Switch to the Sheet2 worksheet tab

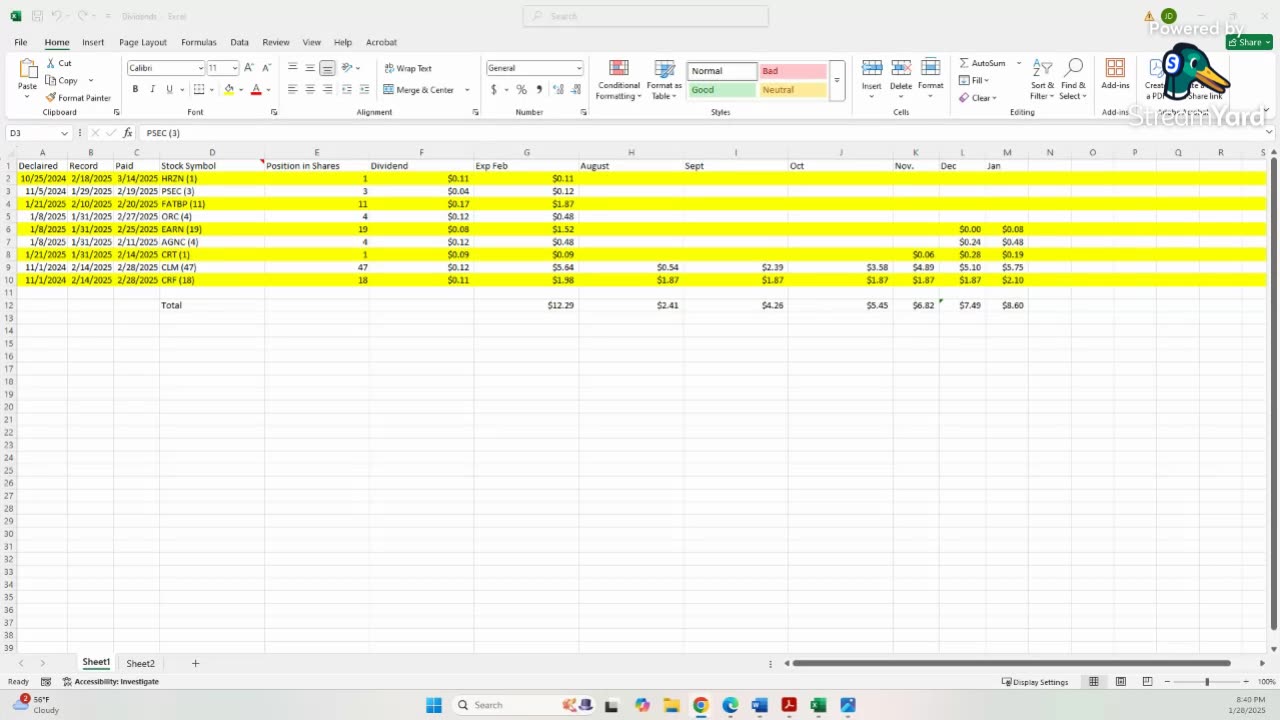click(x=140, y=663)
